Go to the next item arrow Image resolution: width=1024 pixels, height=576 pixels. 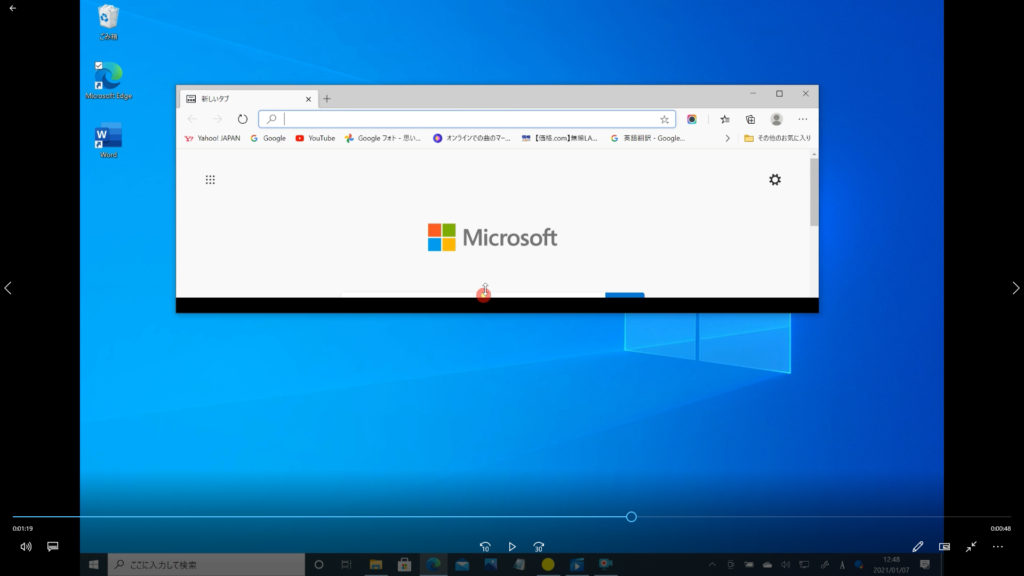click(x=1016, y=288)
